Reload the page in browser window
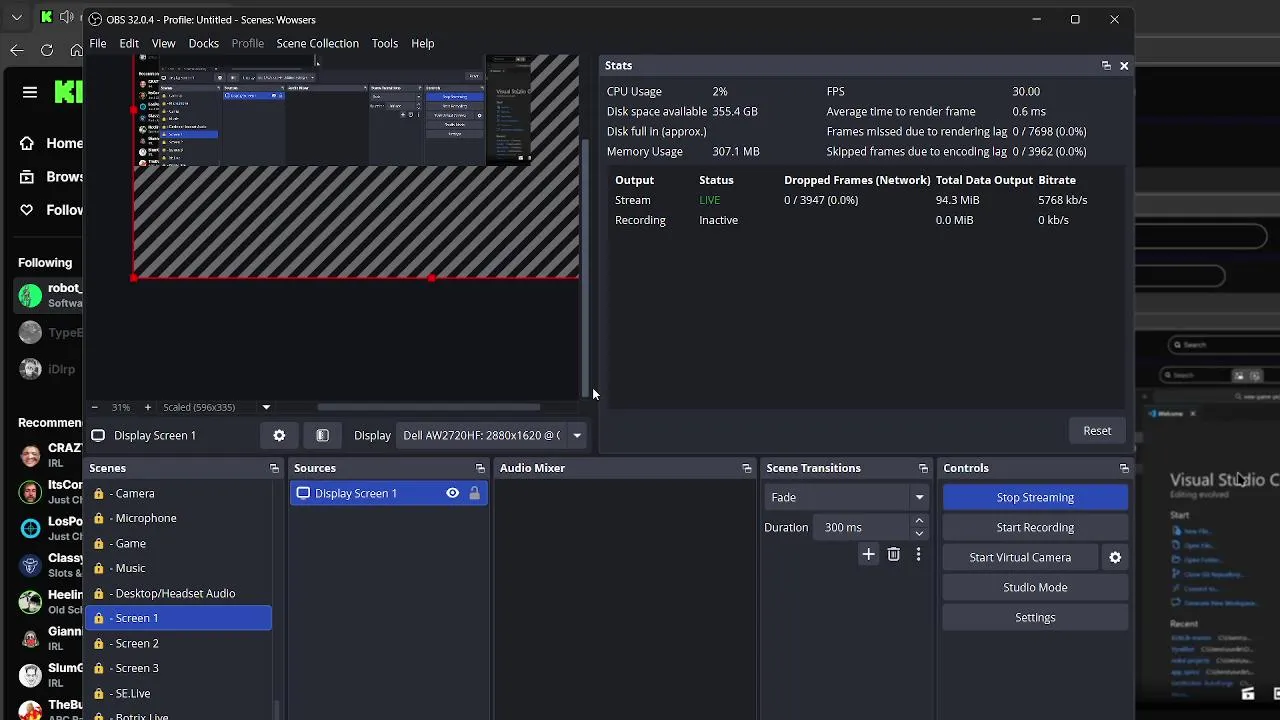1280x720 pixels. point(47,50)
